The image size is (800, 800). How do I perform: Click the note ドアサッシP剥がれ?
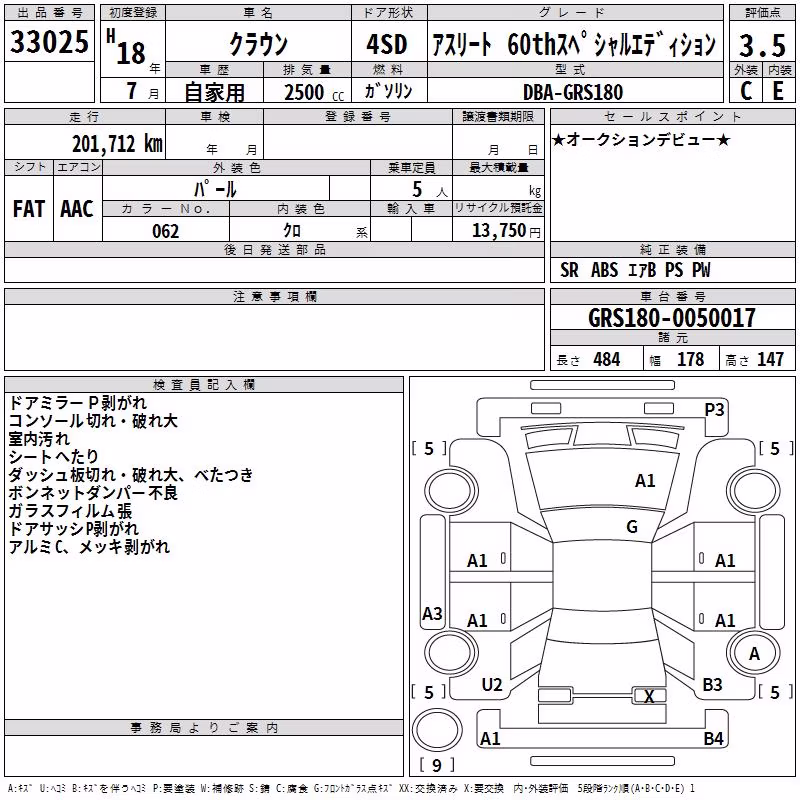tap(73, 529)
